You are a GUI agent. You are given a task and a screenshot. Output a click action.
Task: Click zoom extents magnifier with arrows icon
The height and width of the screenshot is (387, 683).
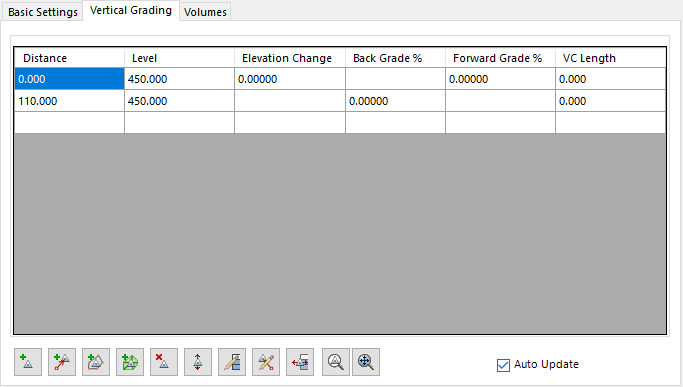[366, 362]
